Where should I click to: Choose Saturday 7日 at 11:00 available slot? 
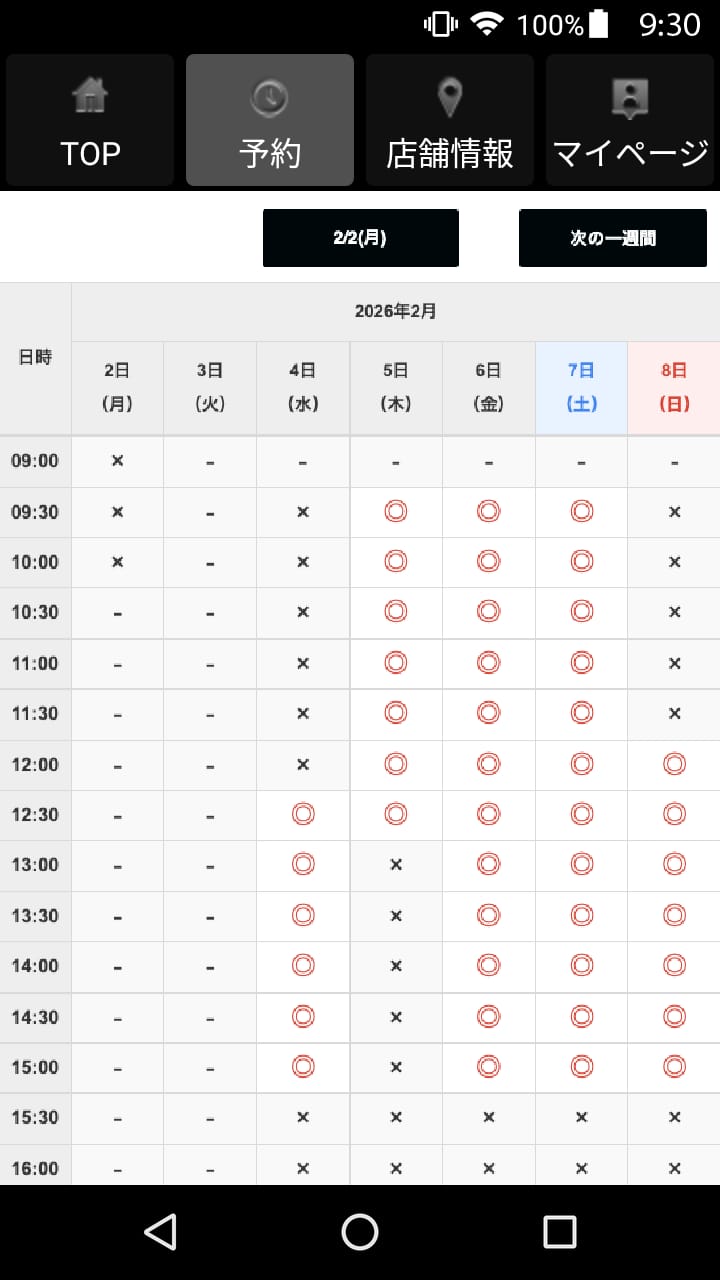[581, 663]
